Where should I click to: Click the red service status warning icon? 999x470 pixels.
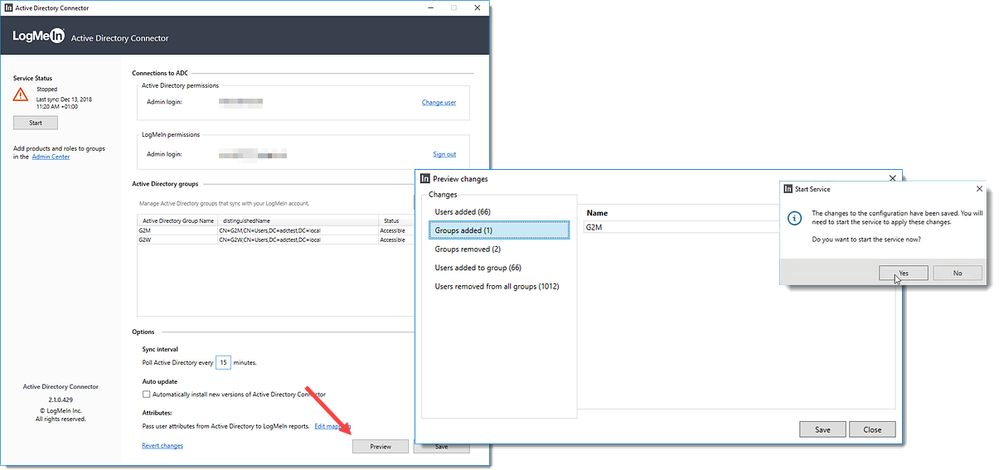click(21, 94)
